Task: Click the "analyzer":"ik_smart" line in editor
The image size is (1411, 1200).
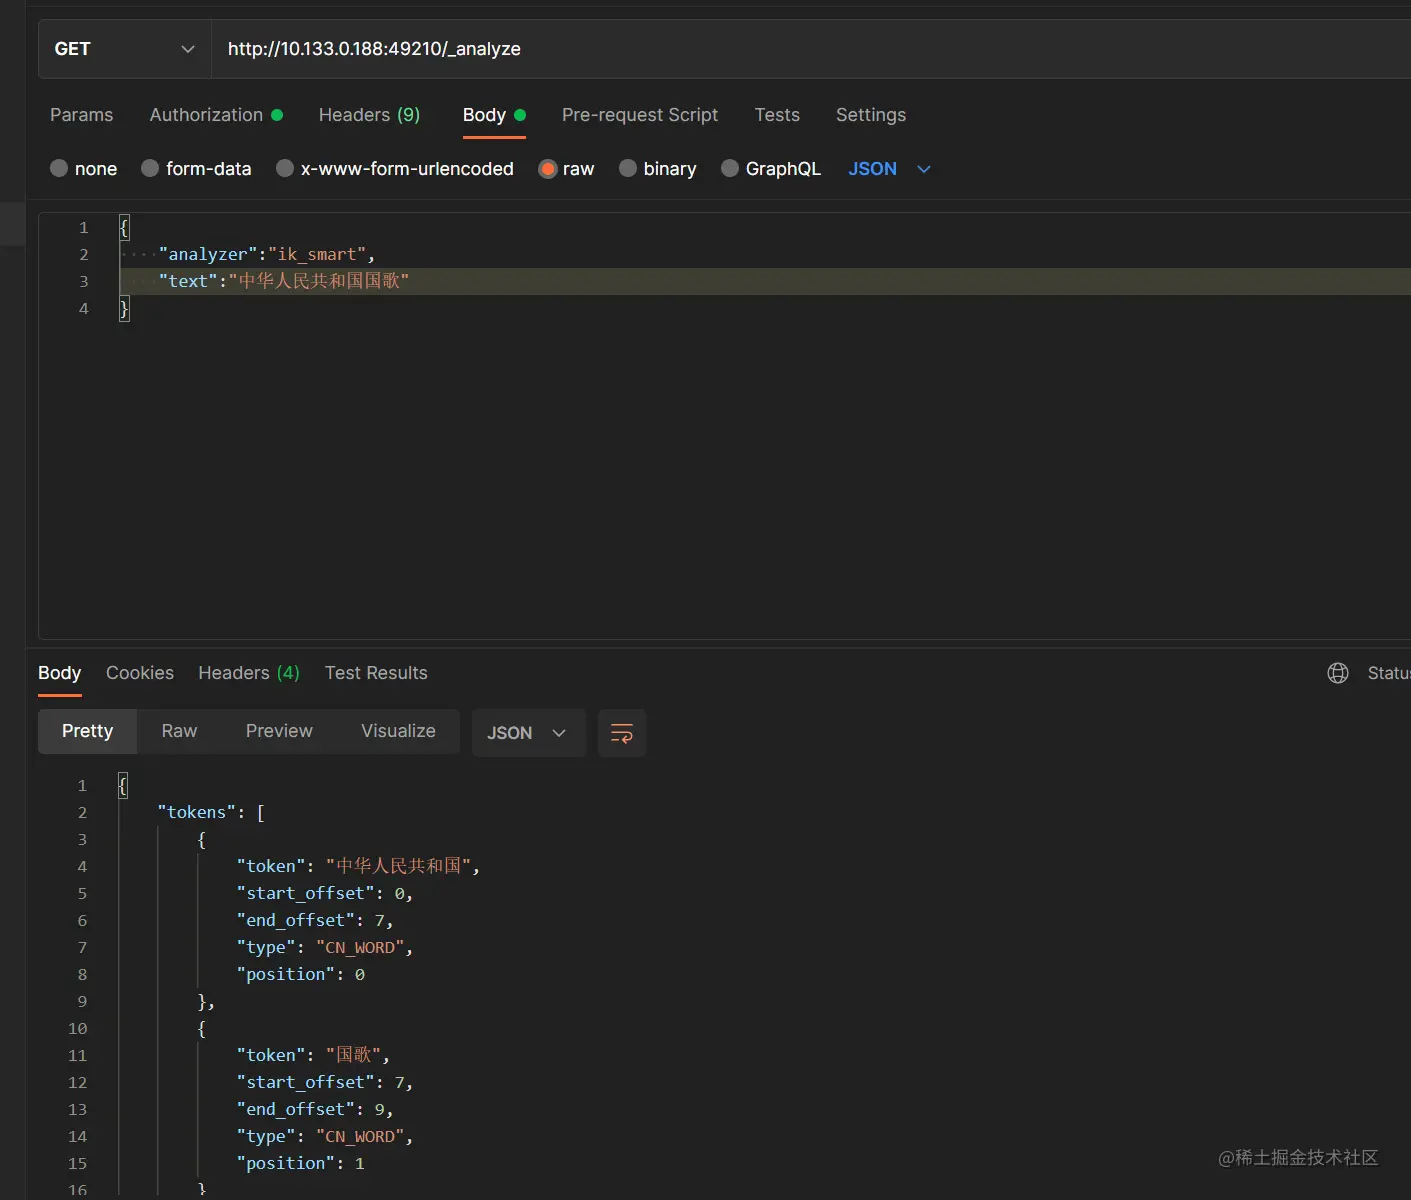Action: (x=267, y=255)
